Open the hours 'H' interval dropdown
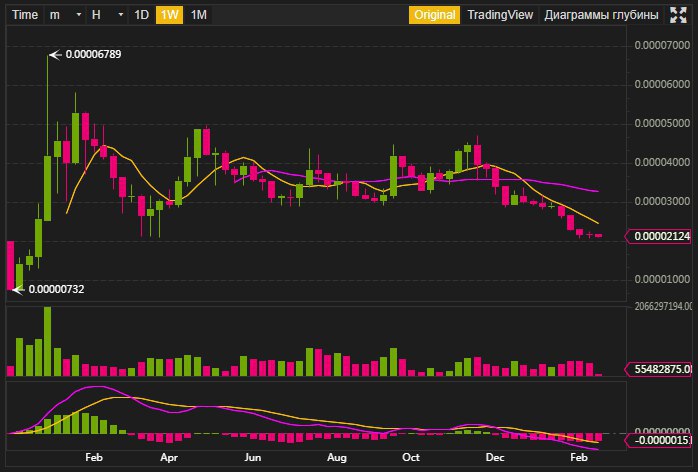This screenshot has height=472, width=698. (x=106, y=15)
